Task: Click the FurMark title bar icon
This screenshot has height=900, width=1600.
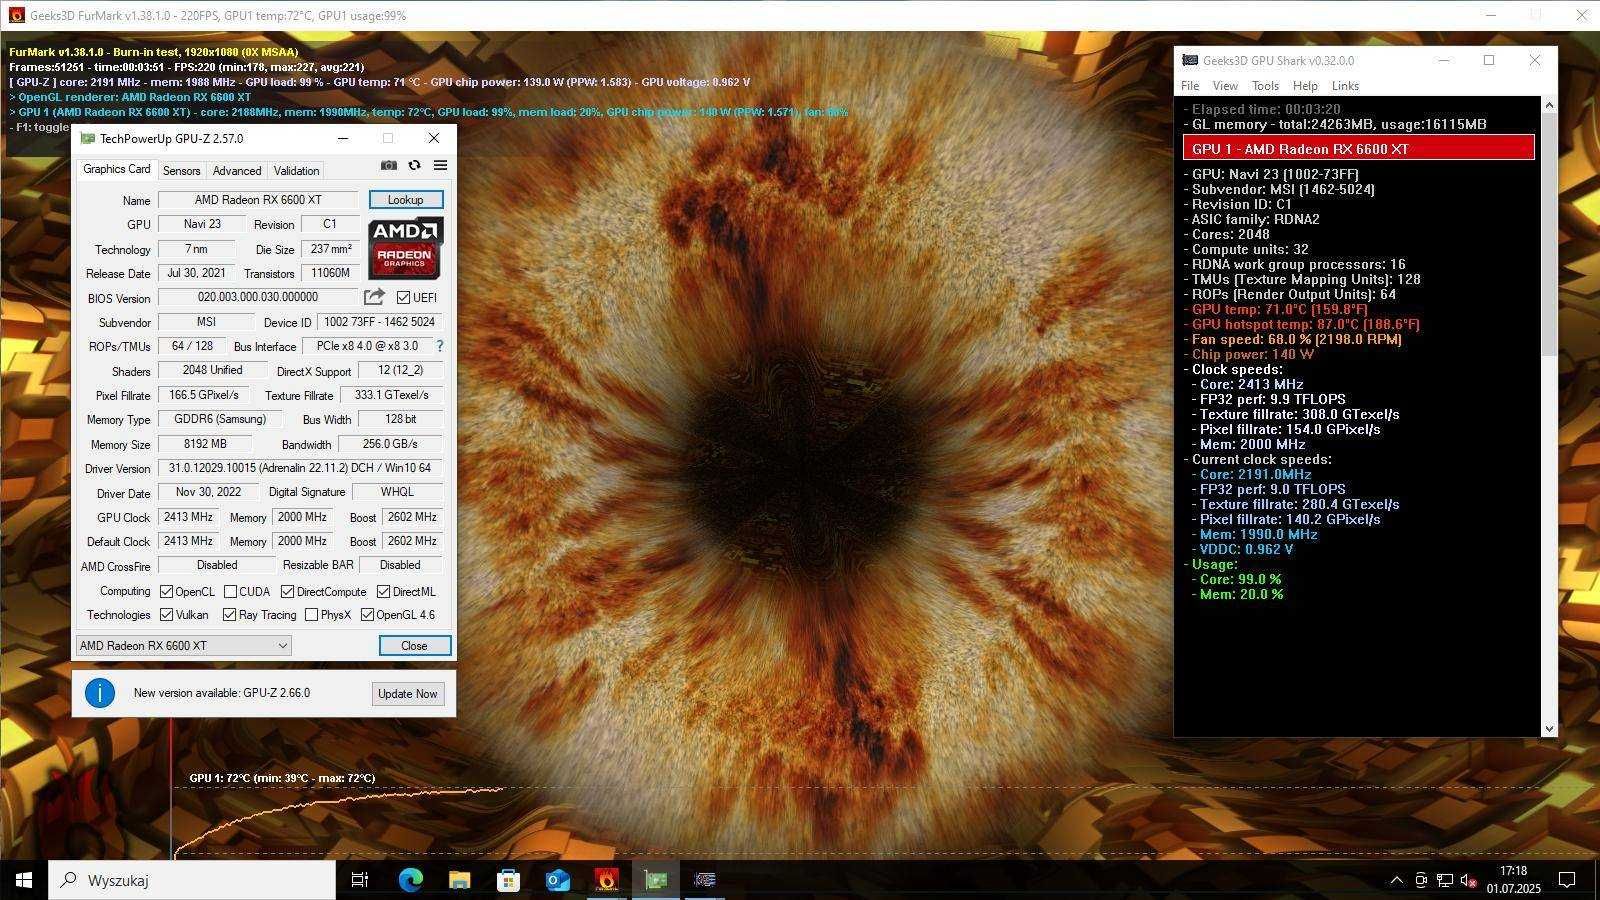Action: point(16,15)
